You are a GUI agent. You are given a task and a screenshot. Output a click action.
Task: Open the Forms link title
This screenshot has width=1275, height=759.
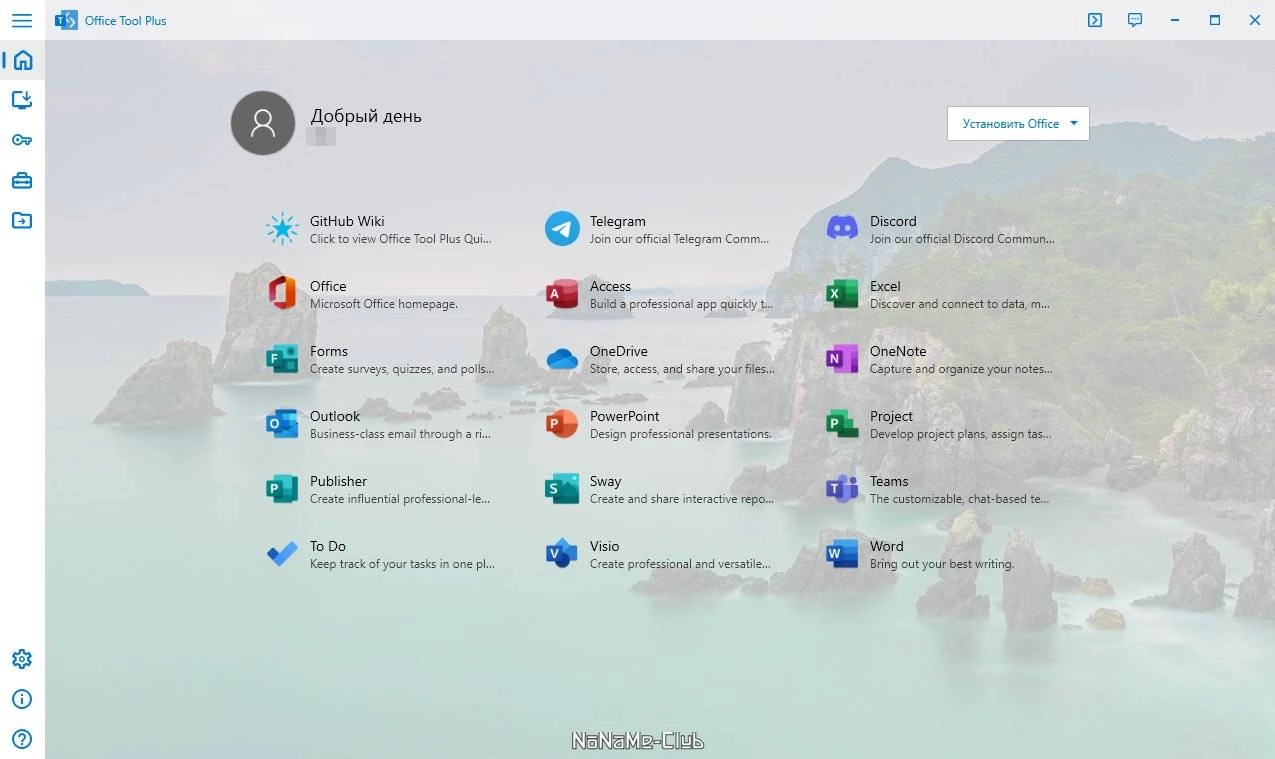[329, 351]
